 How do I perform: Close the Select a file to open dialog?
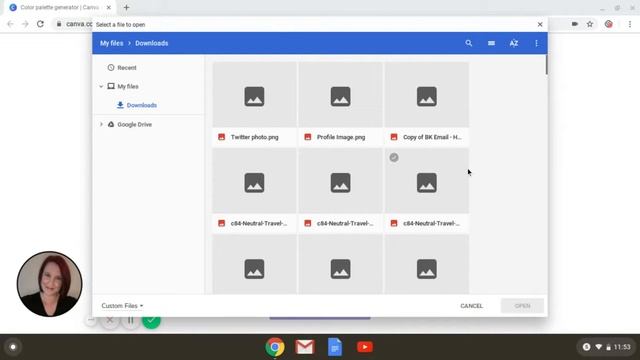click(x=540, y=24)
